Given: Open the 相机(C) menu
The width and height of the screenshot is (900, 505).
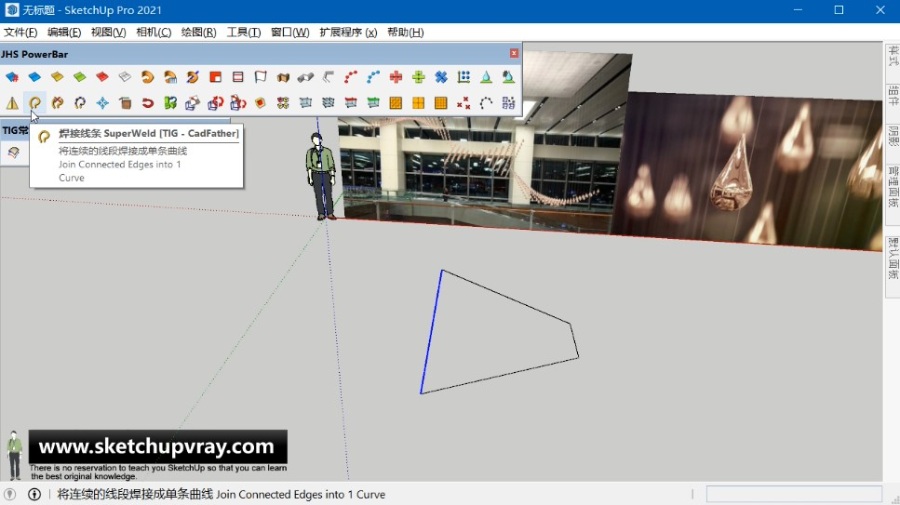Looking at the screenshot, I should [x=153, y=32].
